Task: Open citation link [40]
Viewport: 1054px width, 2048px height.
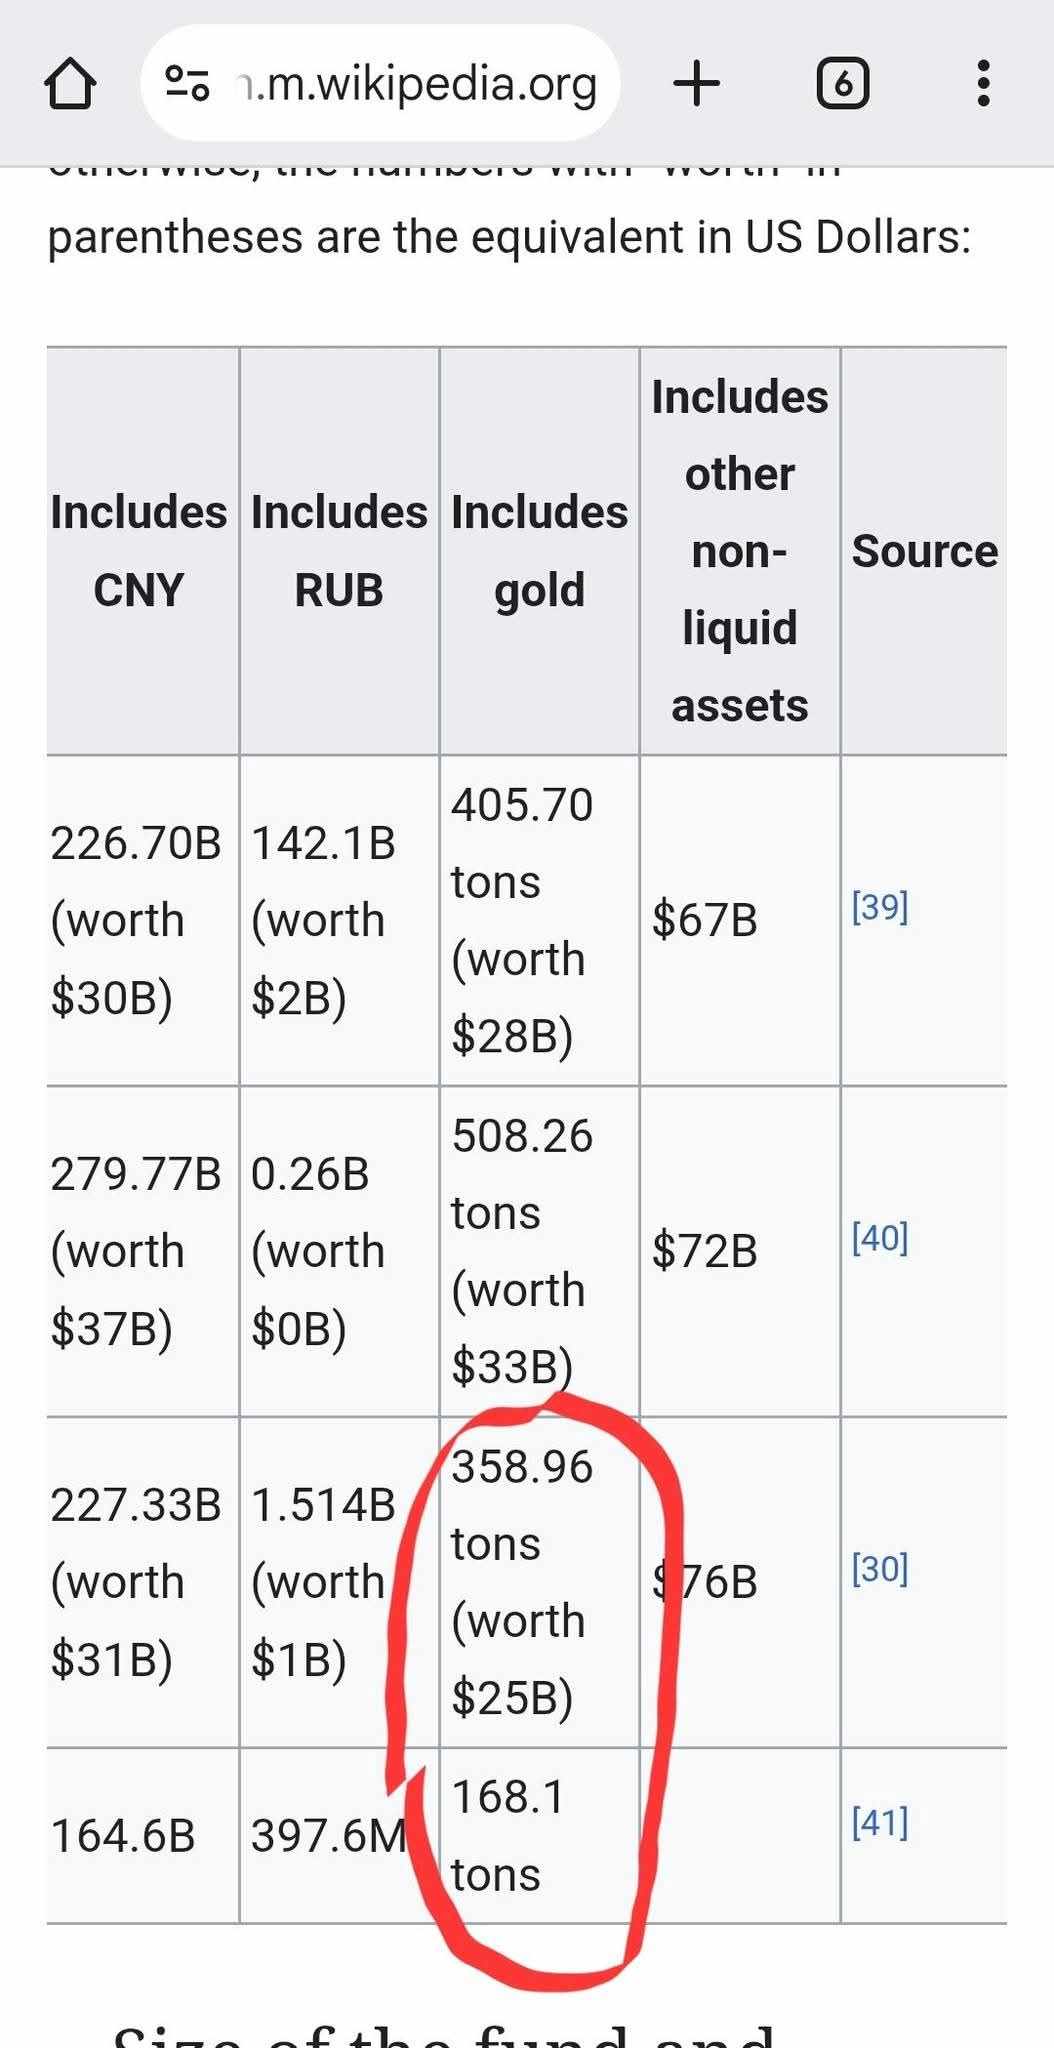Action: [880, 1238]
